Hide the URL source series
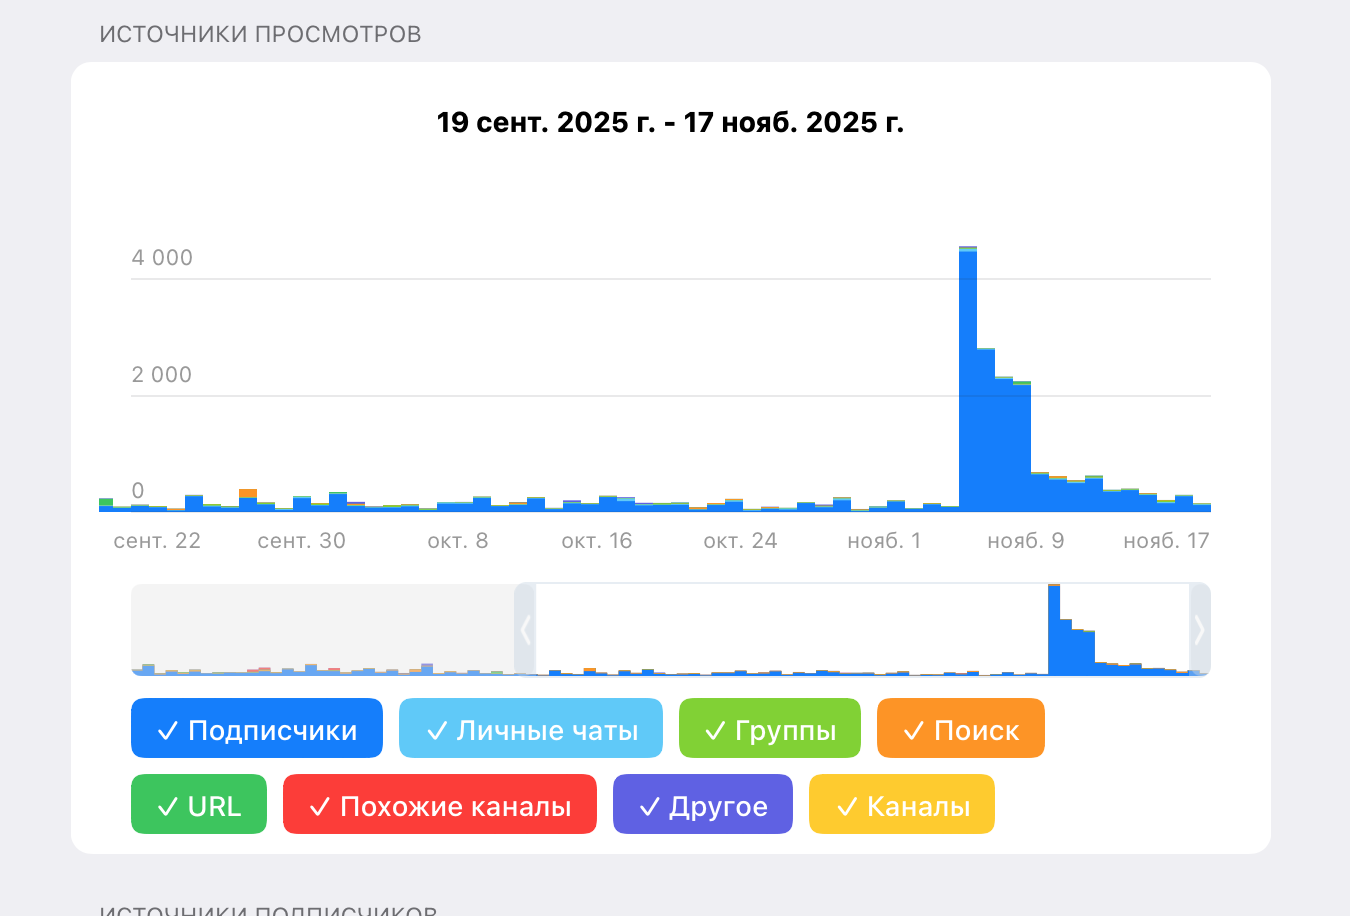The height and width of the screenshot is (916, 1350). 199,805
